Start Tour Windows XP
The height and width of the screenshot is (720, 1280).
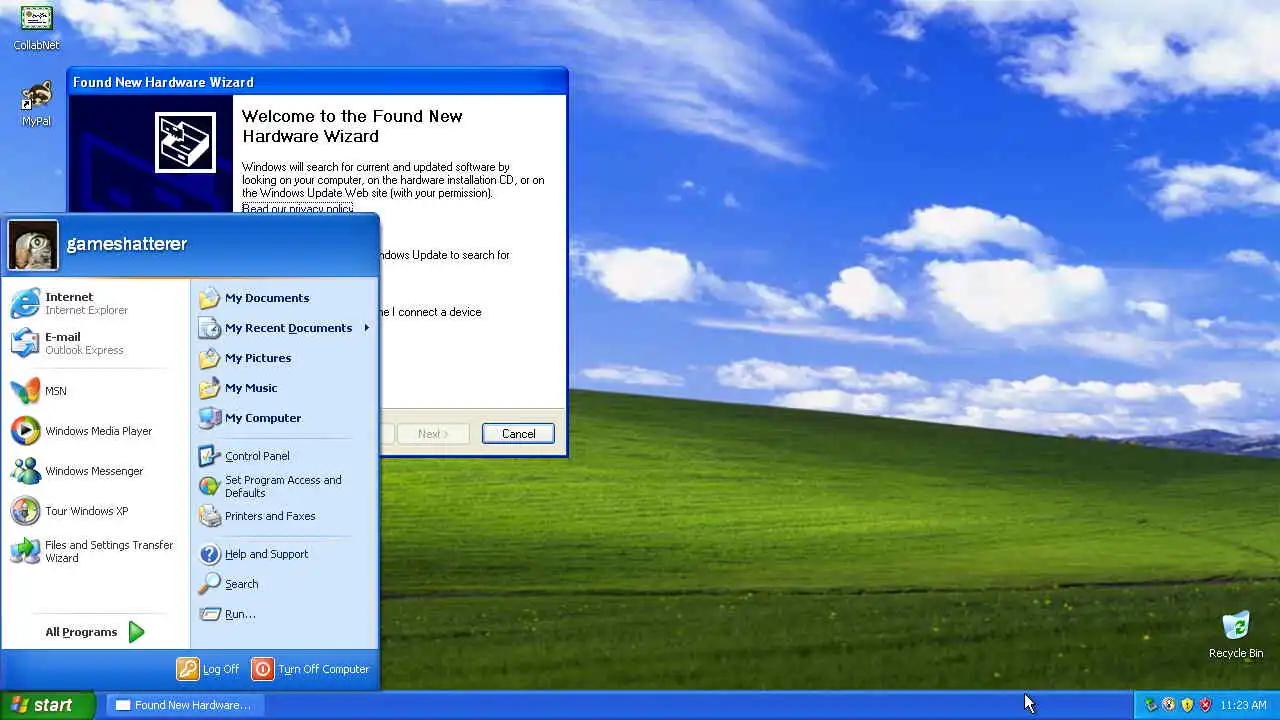[x=96, y=511]
